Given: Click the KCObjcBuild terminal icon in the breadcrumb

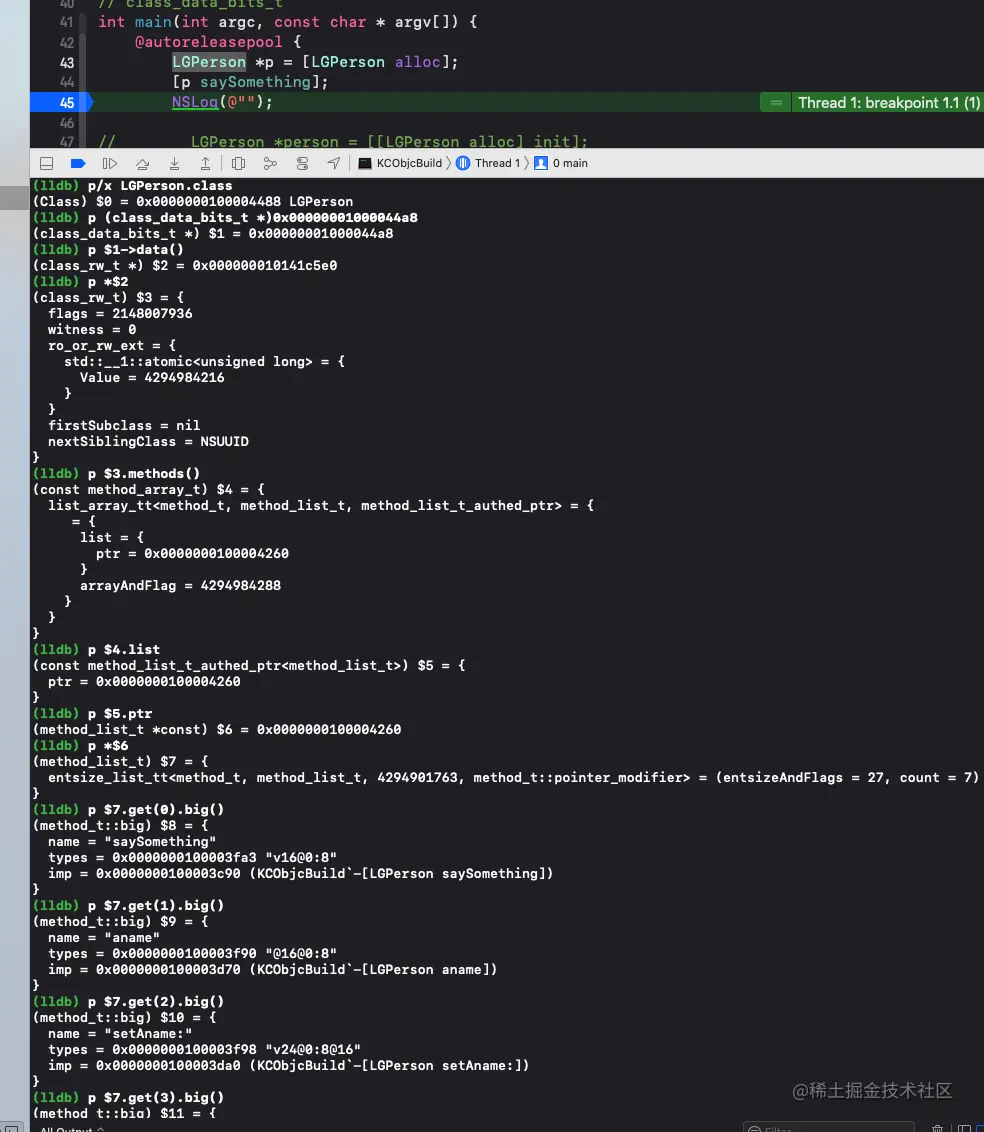Looking at the screenshot, I should (365, 163).
